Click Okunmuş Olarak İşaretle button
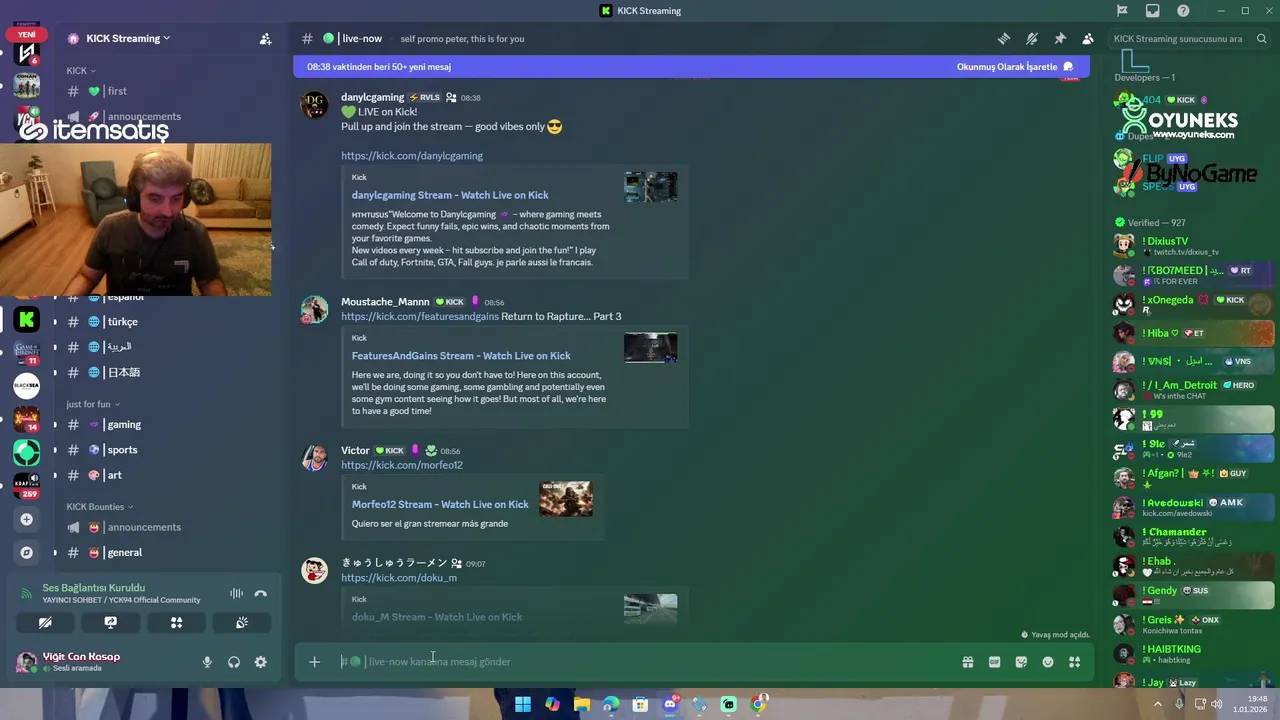This screenshot has height=720, width=1280. [x=1014, y=67]
